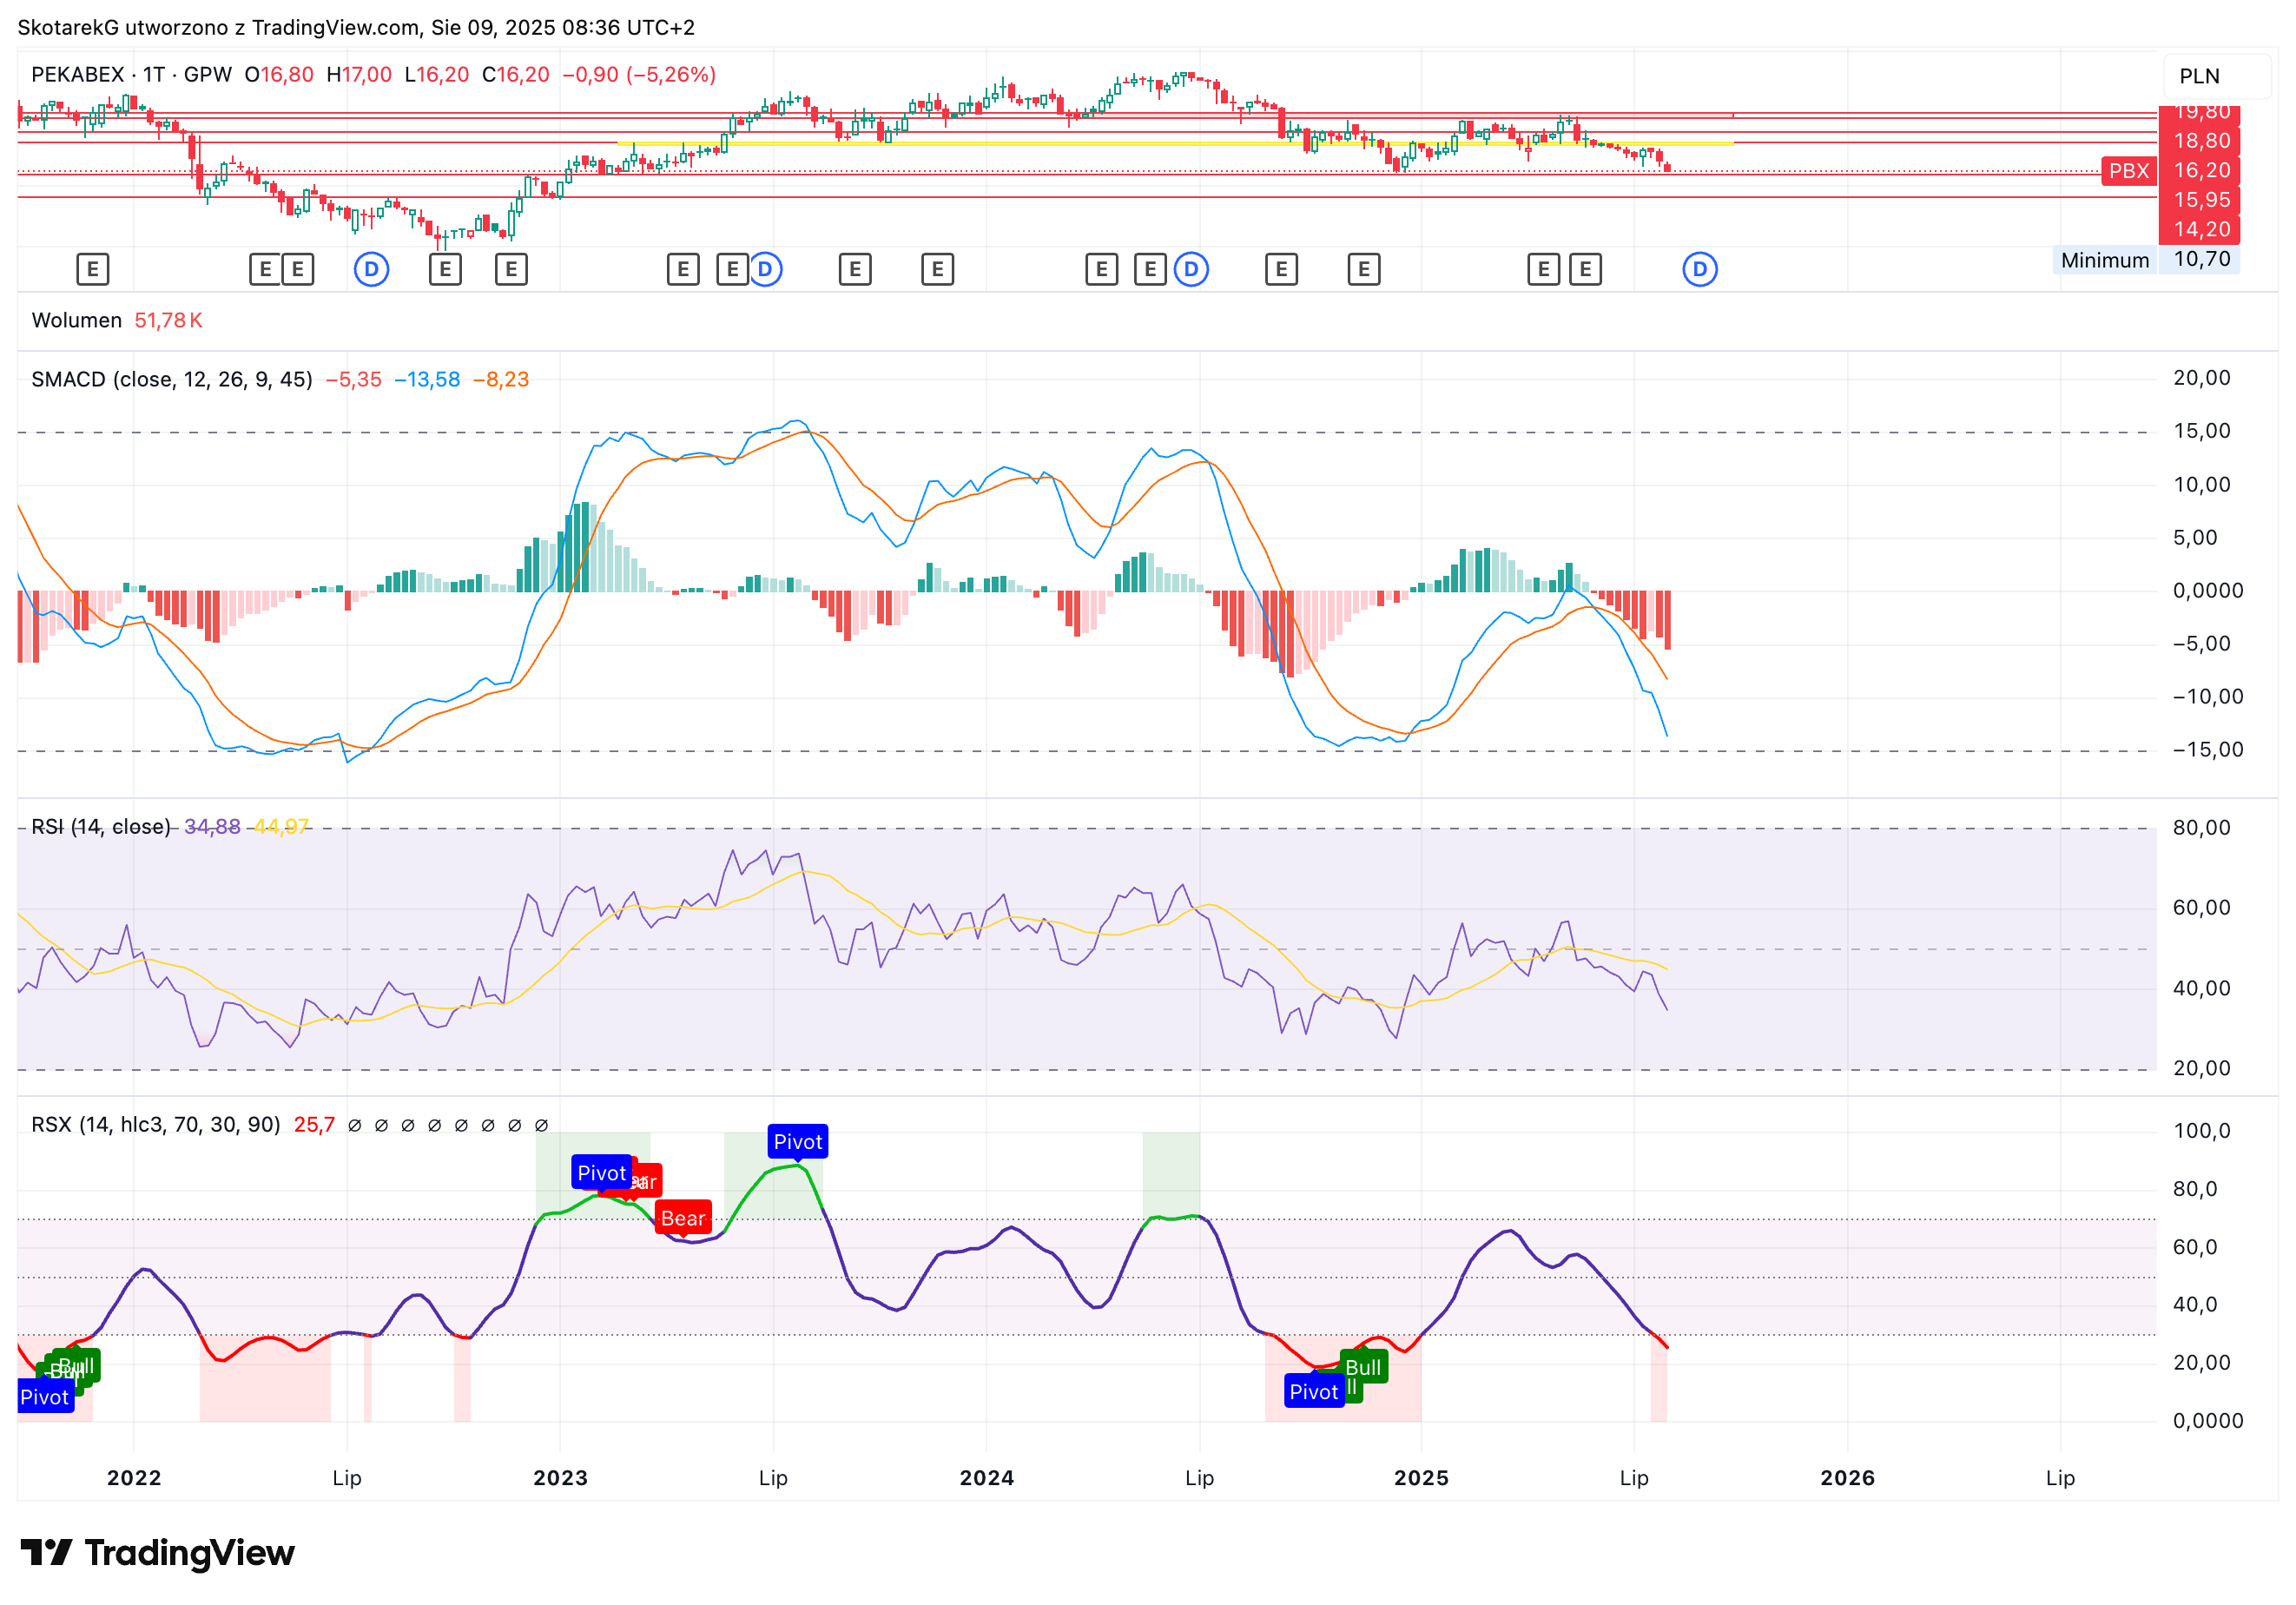
Task: Click the 80,00 level on RSI scale
Action: point(2202,828)
